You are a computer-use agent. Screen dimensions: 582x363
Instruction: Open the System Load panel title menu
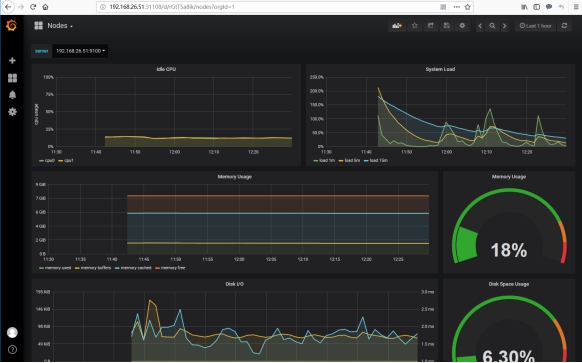tap(440, 69)
